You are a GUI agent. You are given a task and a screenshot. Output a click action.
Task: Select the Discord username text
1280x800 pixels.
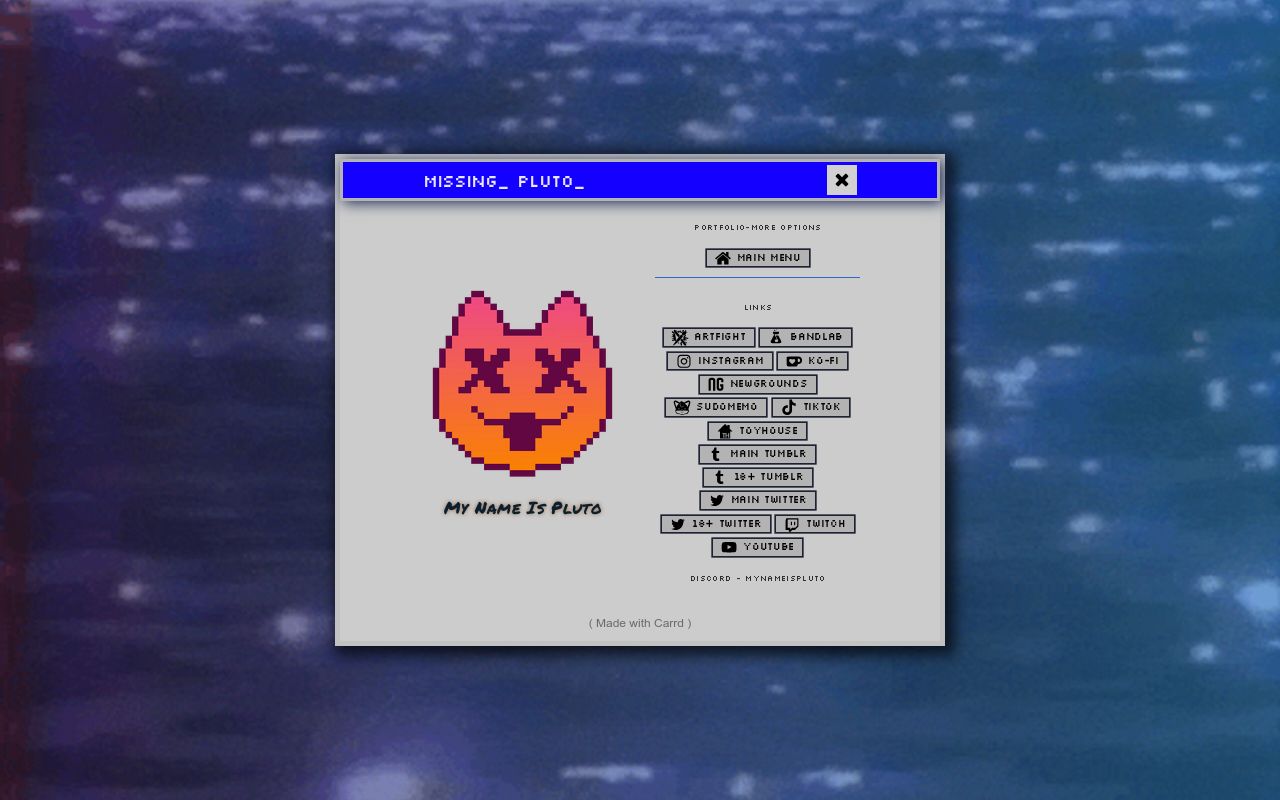tap(757, 578)
